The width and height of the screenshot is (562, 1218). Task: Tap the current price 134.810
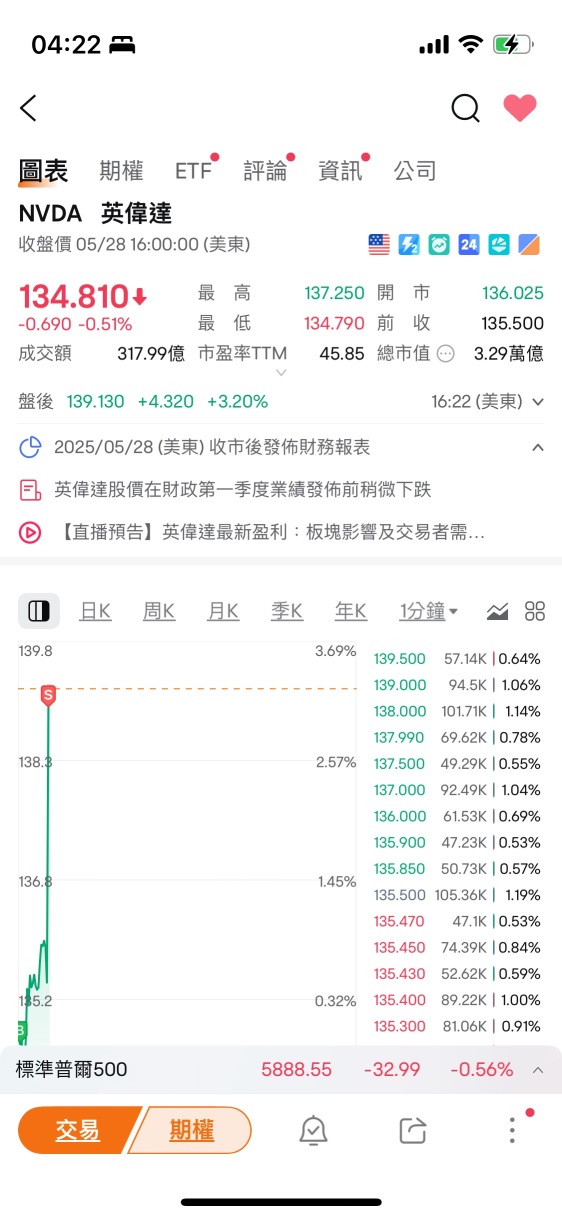(x=73, y=296)
